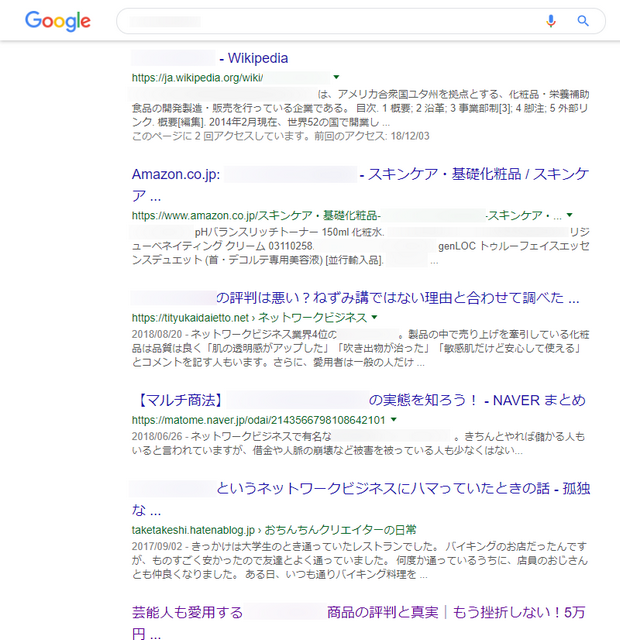Click the https://ja.wikipedia.org/wiki/ URL text

[x=197, y=78]
